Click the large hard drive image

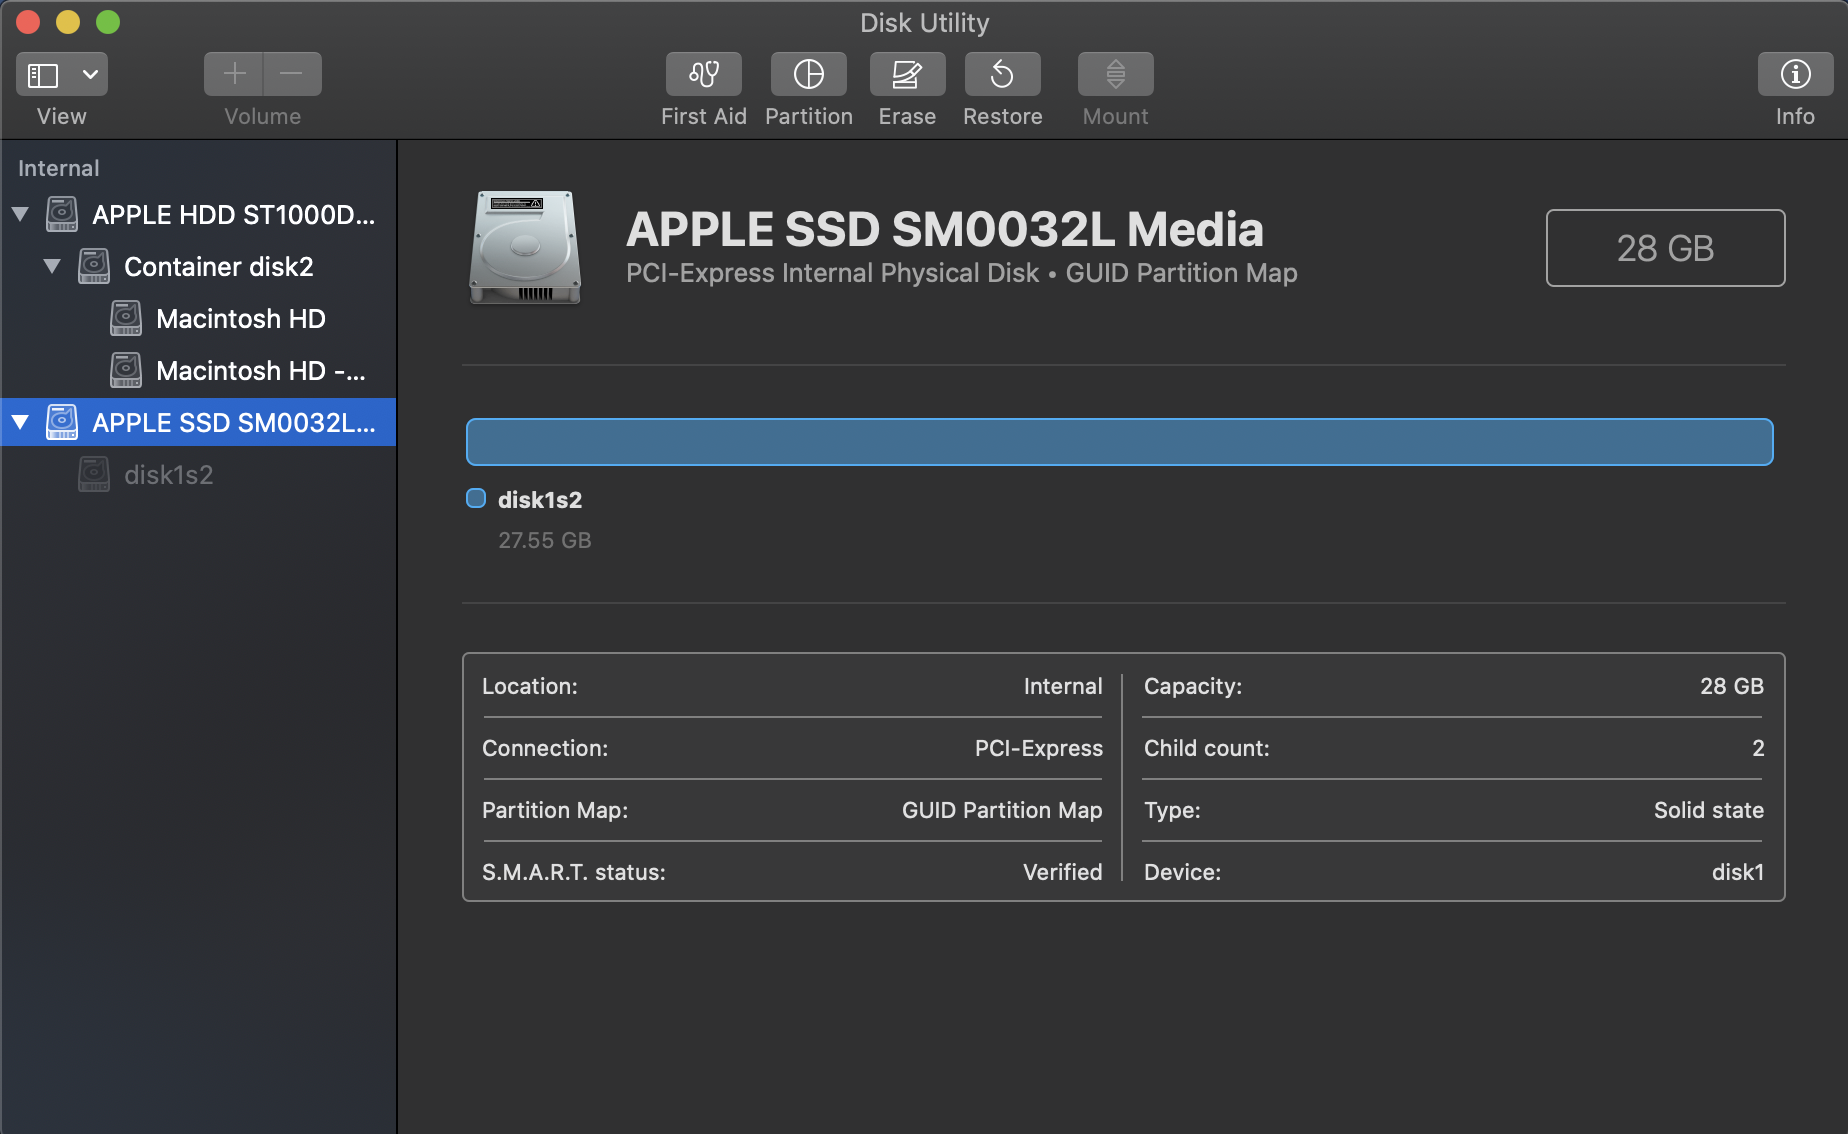tap(525, 247)
